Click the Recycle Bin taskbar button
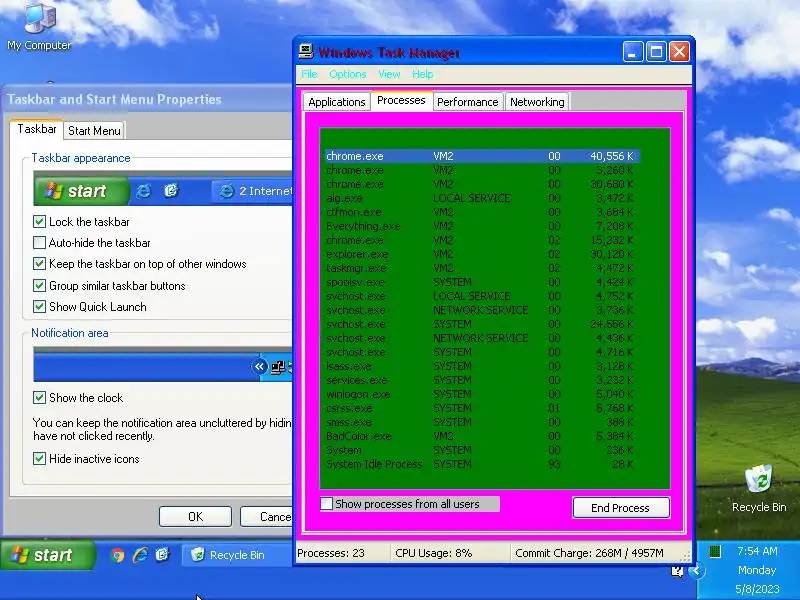 (237, 555)
